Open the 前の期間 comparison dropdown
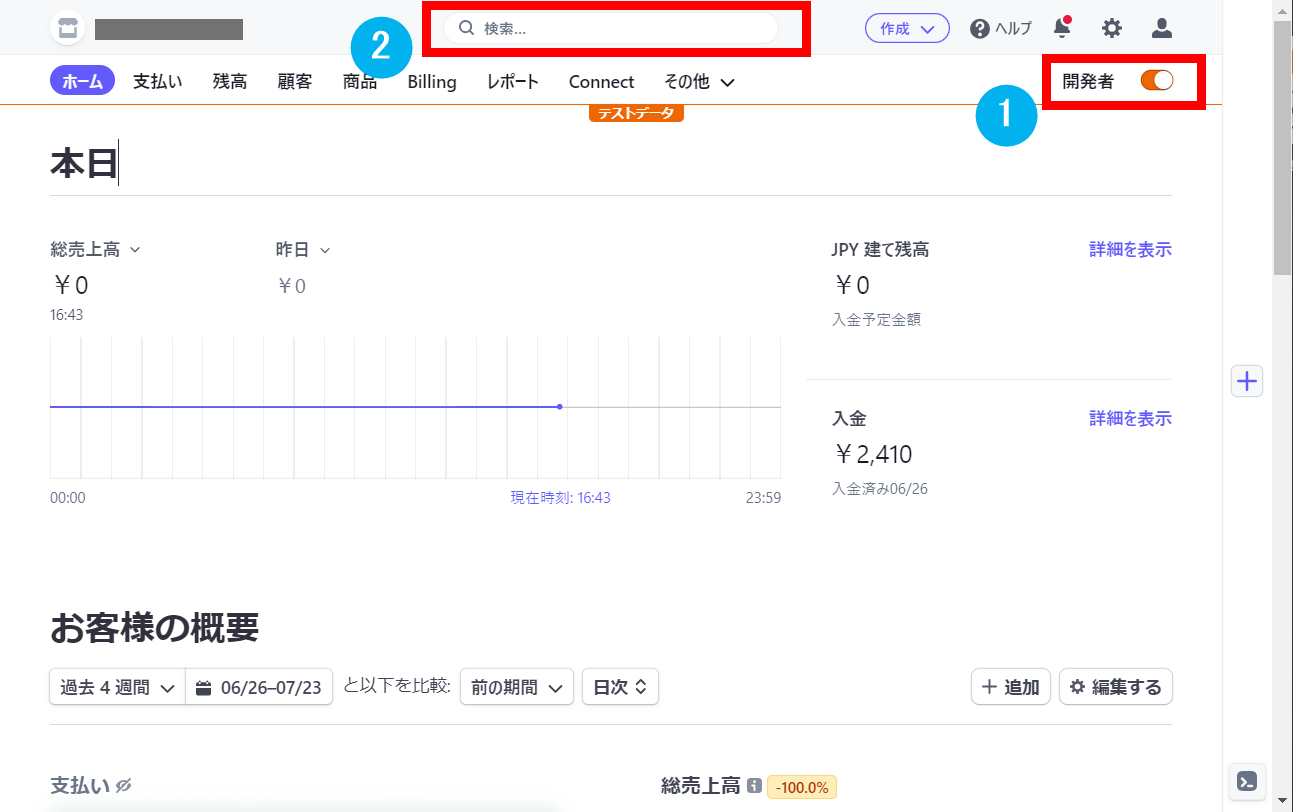The image size is (1293, 812). tap(516, 687)
